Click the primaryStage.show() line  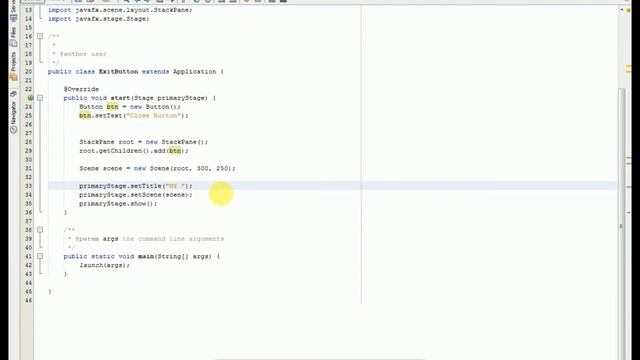tap(118, 204)
